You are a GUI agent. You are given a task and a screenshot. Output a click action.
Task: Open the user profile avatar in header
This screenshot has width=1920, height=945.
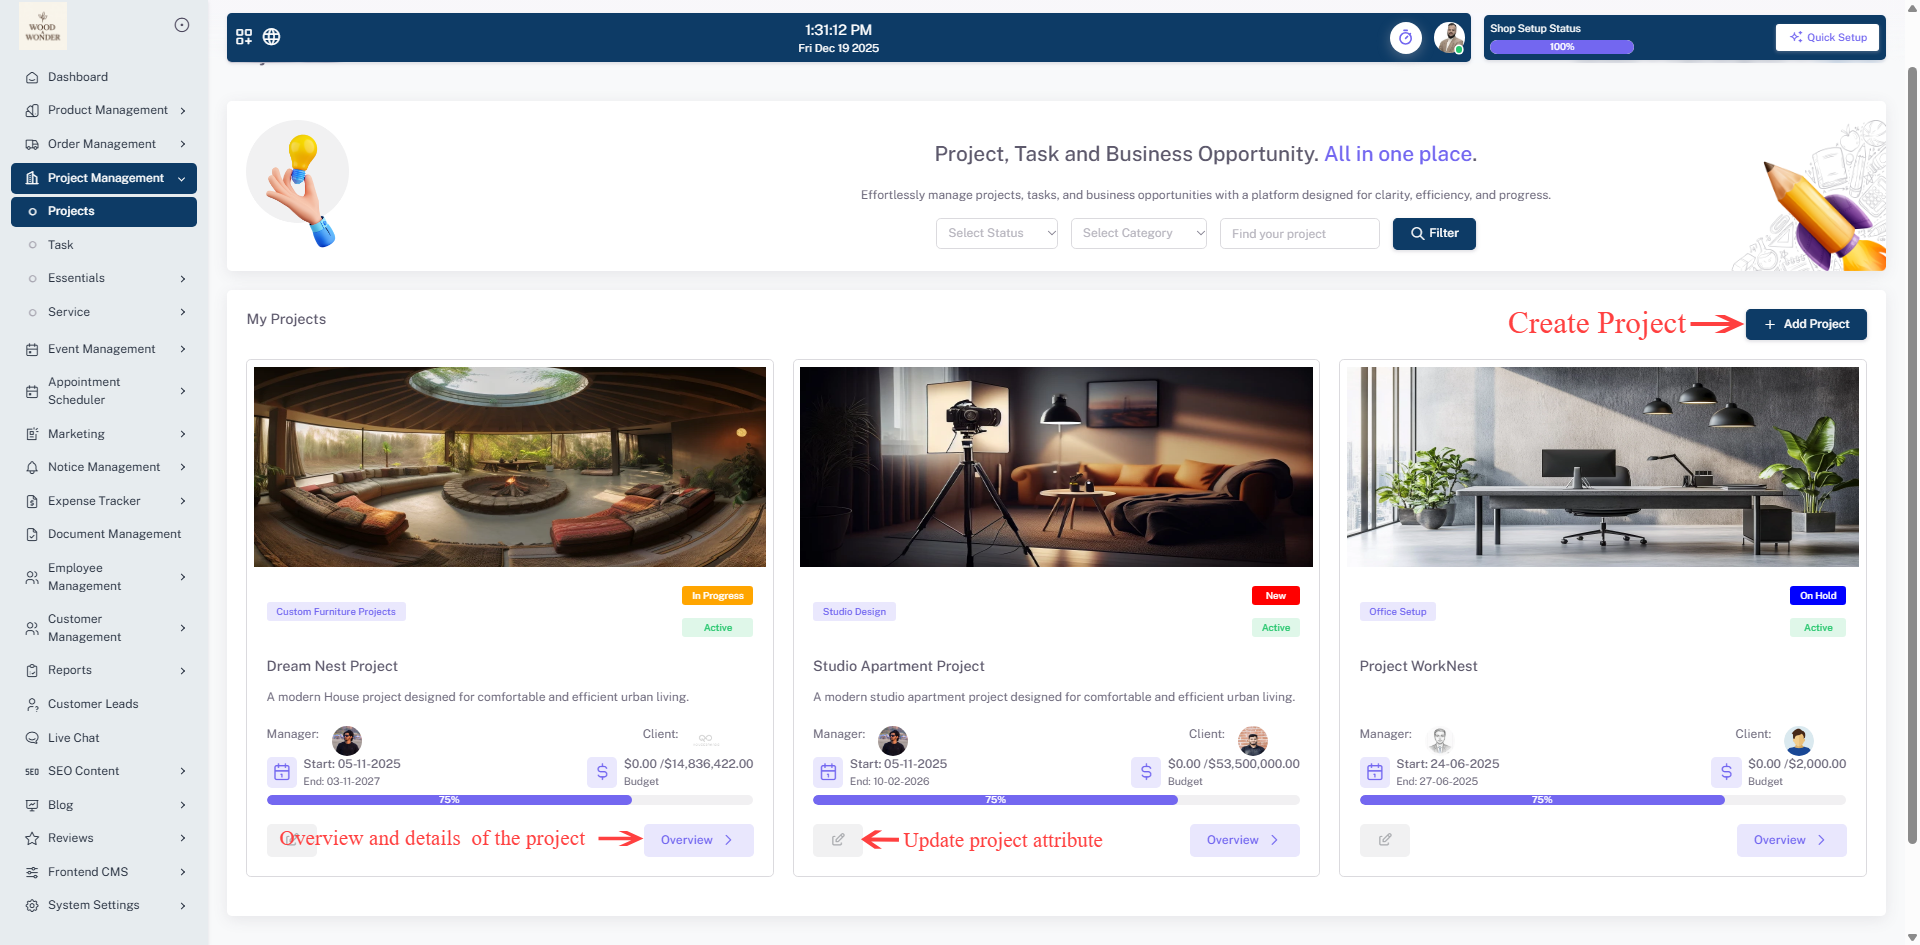coord(1448,38)
